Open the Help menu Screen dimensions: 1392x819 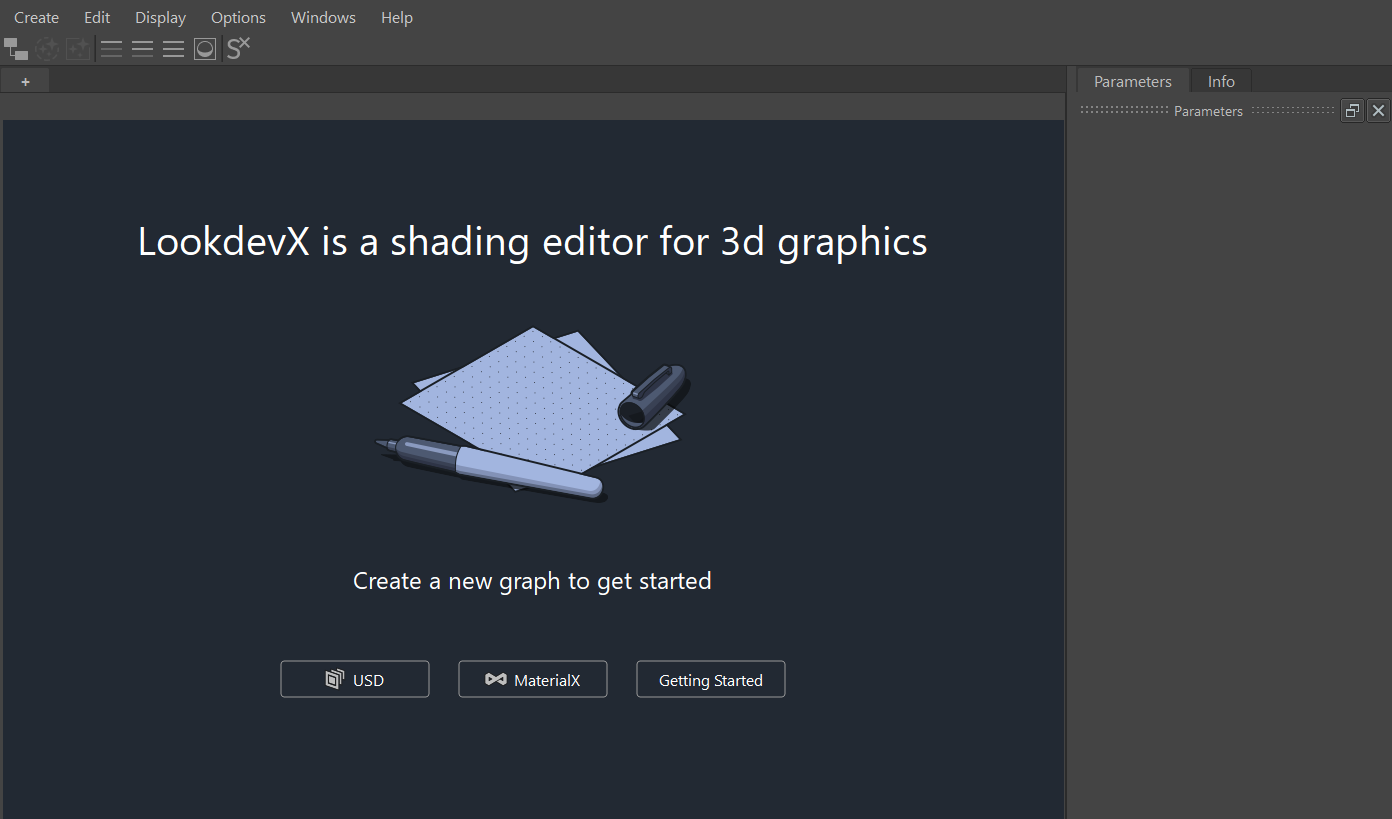397,17
